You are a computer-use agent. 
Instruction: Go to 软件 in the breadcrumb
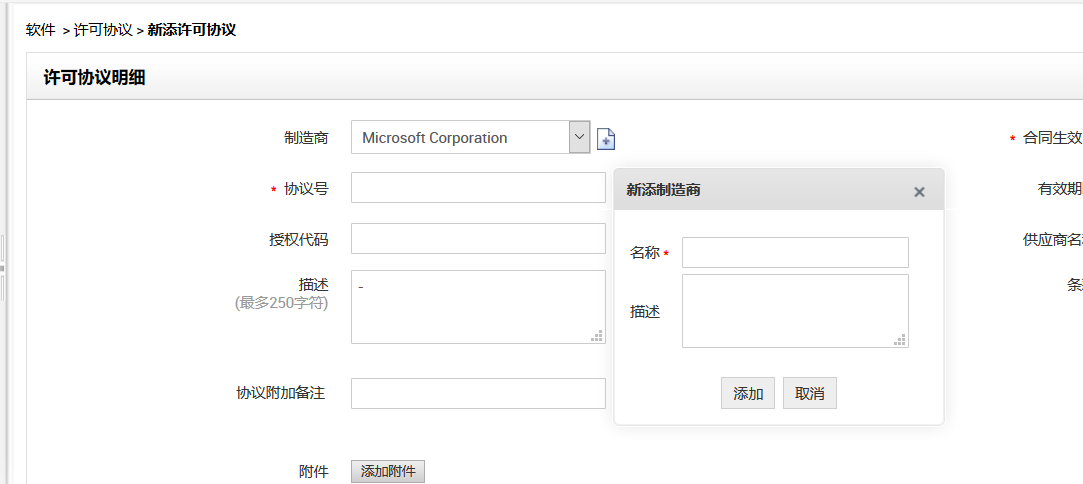point(40,30)
